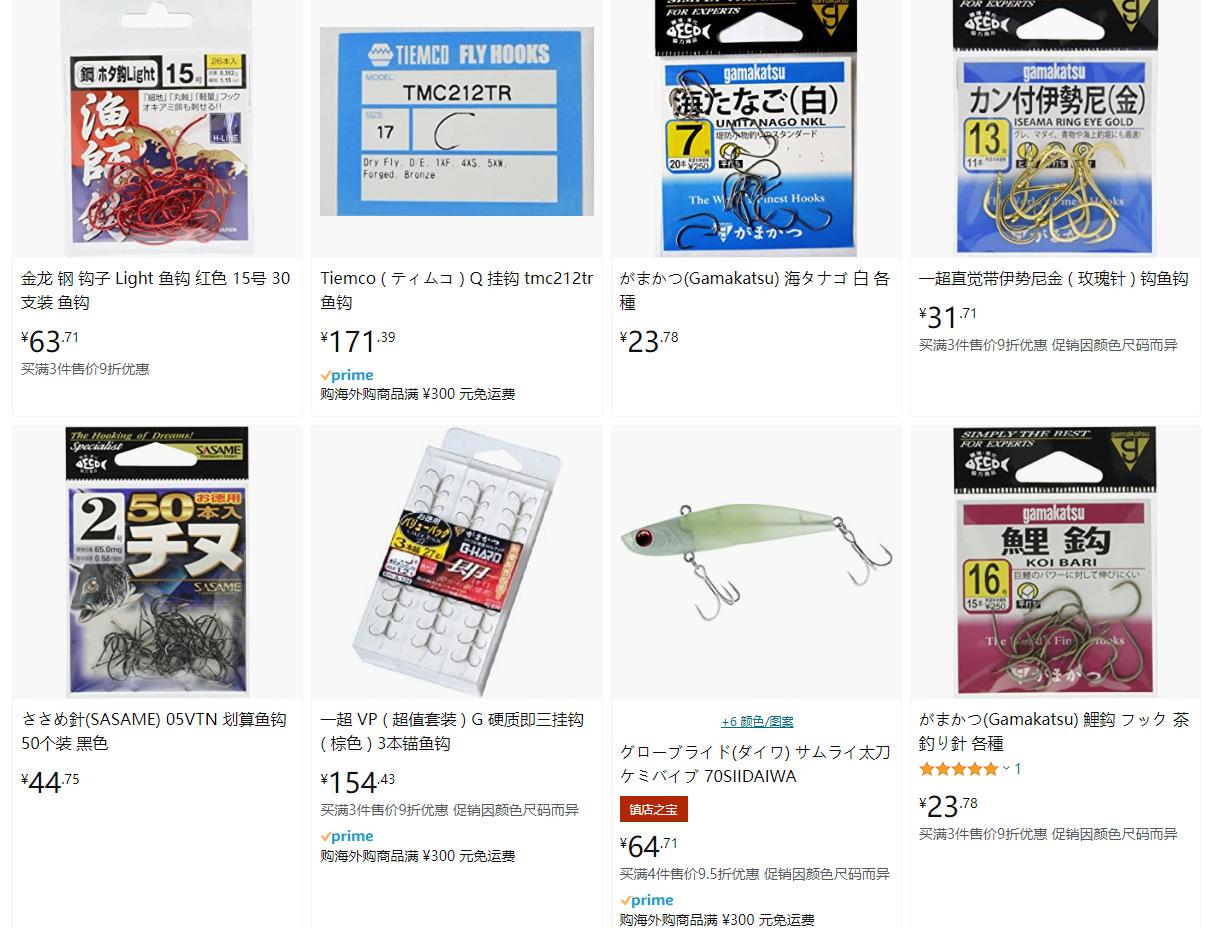Open the 一超 VP G 硬质即三挂钩 title
The height and width of the screenshot is (928, 1205).
click(452, 731)
